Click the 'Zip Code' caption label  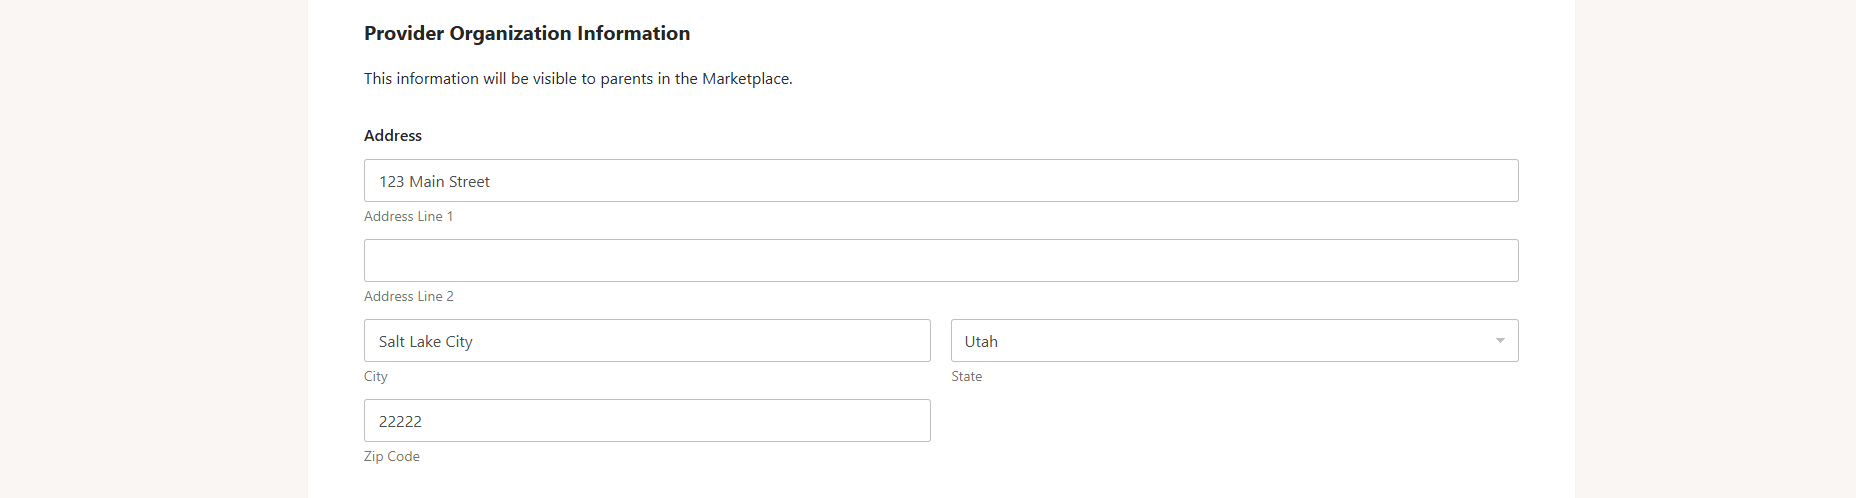[391, 456]
